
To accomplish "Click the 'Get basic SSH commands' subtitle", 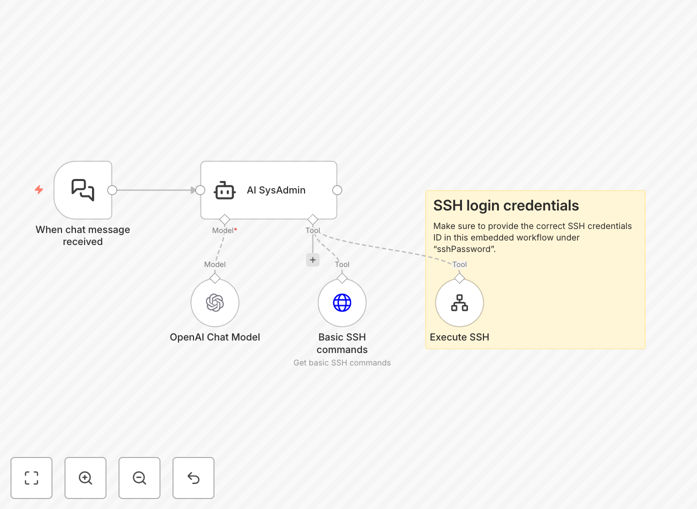I will 342,363.
